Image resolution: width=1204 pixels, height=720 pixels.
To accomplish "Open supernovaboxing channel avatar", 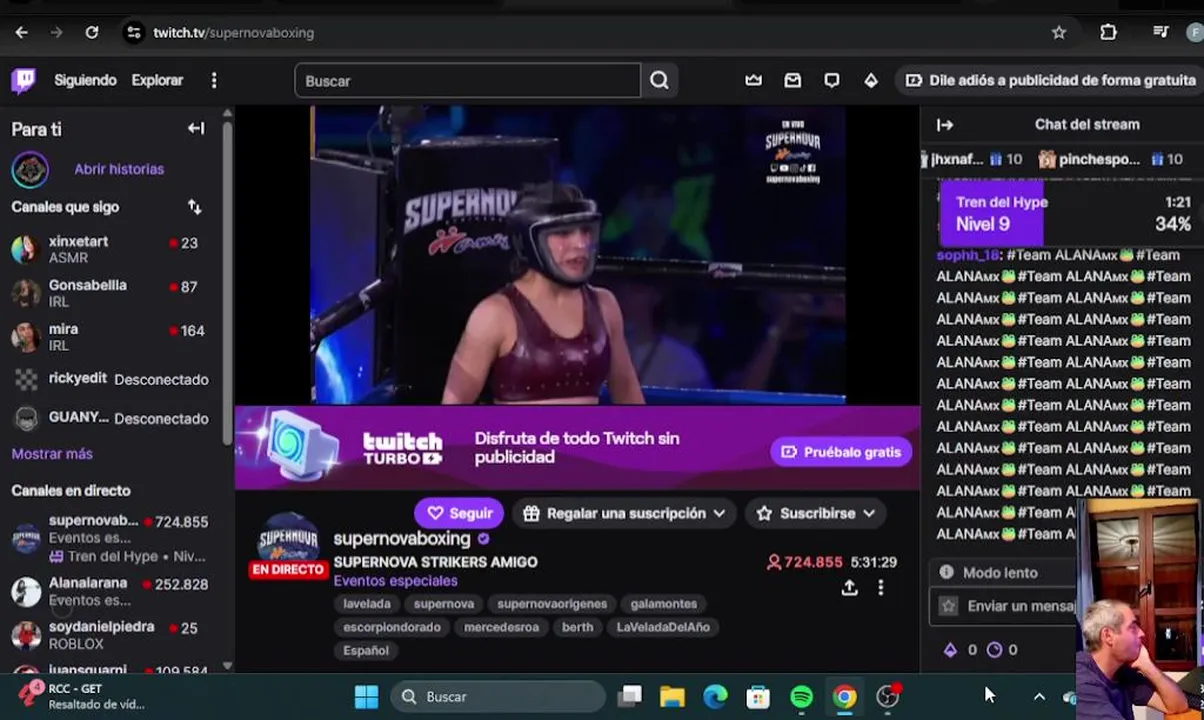I will 288,543.
